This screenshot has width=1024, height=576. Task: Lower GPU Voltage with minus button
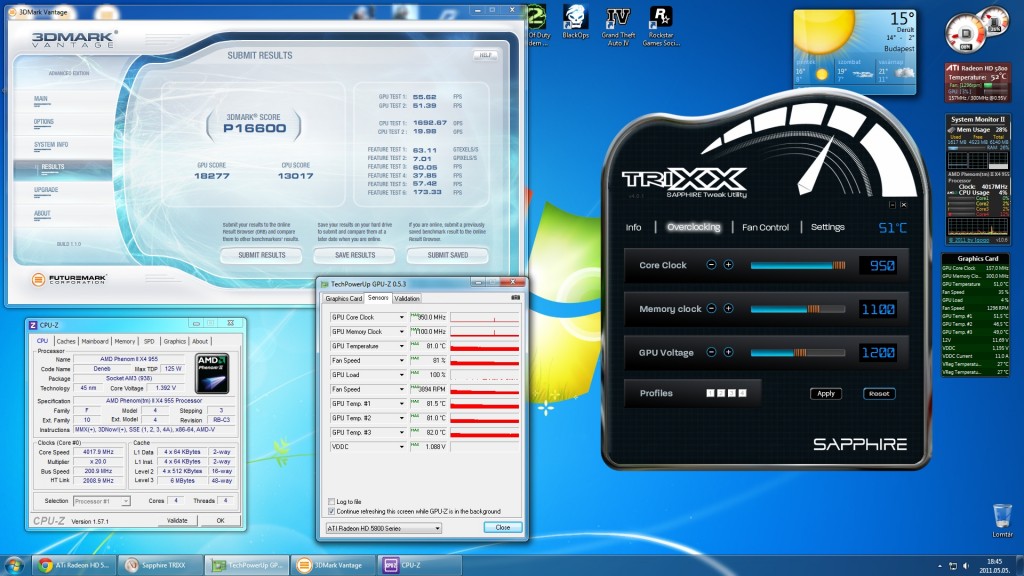click(x=711, y=352)
